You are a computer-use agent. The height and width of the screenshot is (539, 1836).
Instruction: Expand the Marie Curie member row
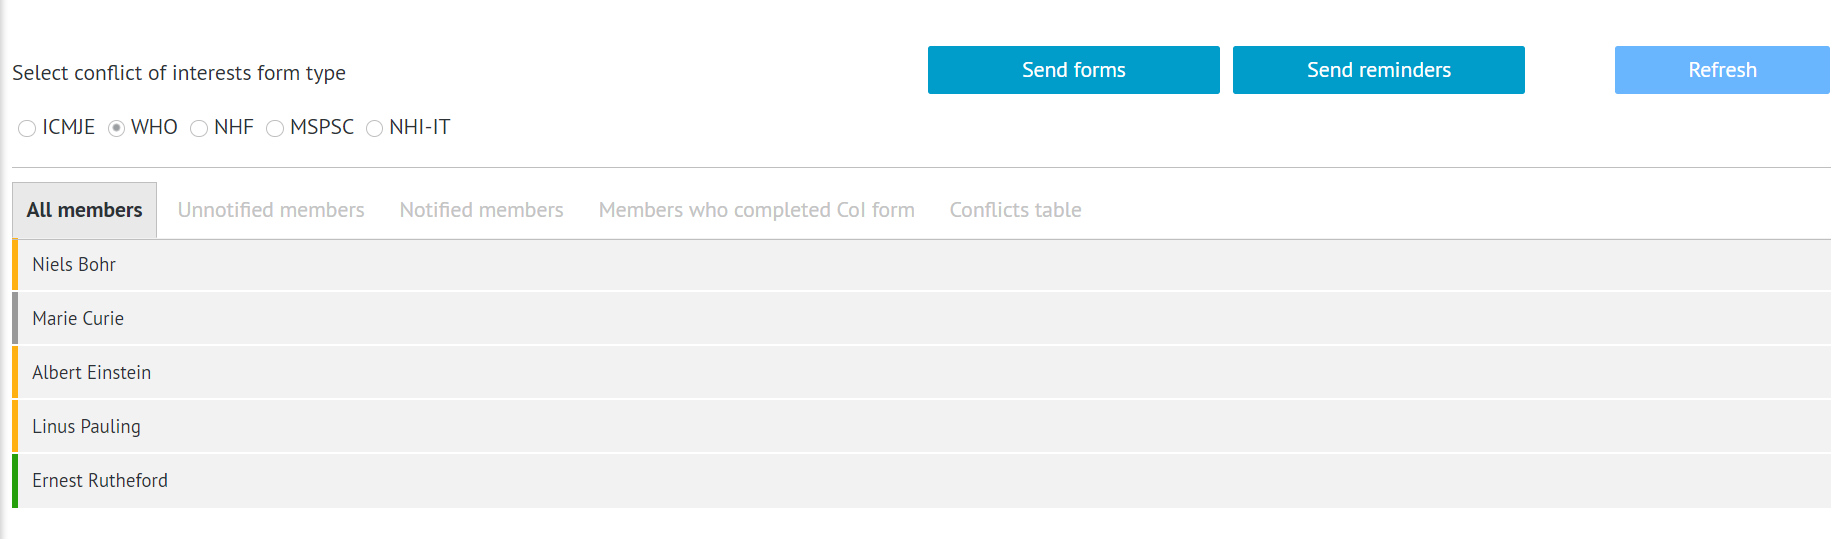(78, 319)
